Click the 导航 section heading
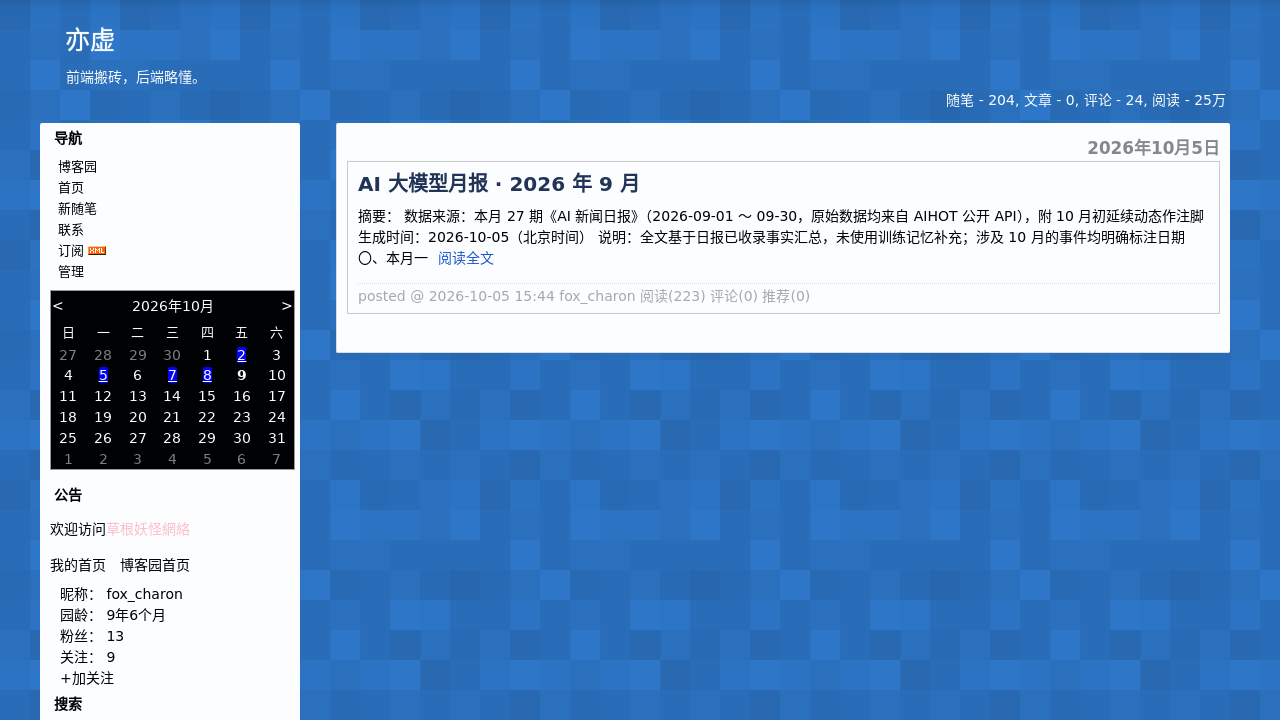 click(x=68, y=139)
